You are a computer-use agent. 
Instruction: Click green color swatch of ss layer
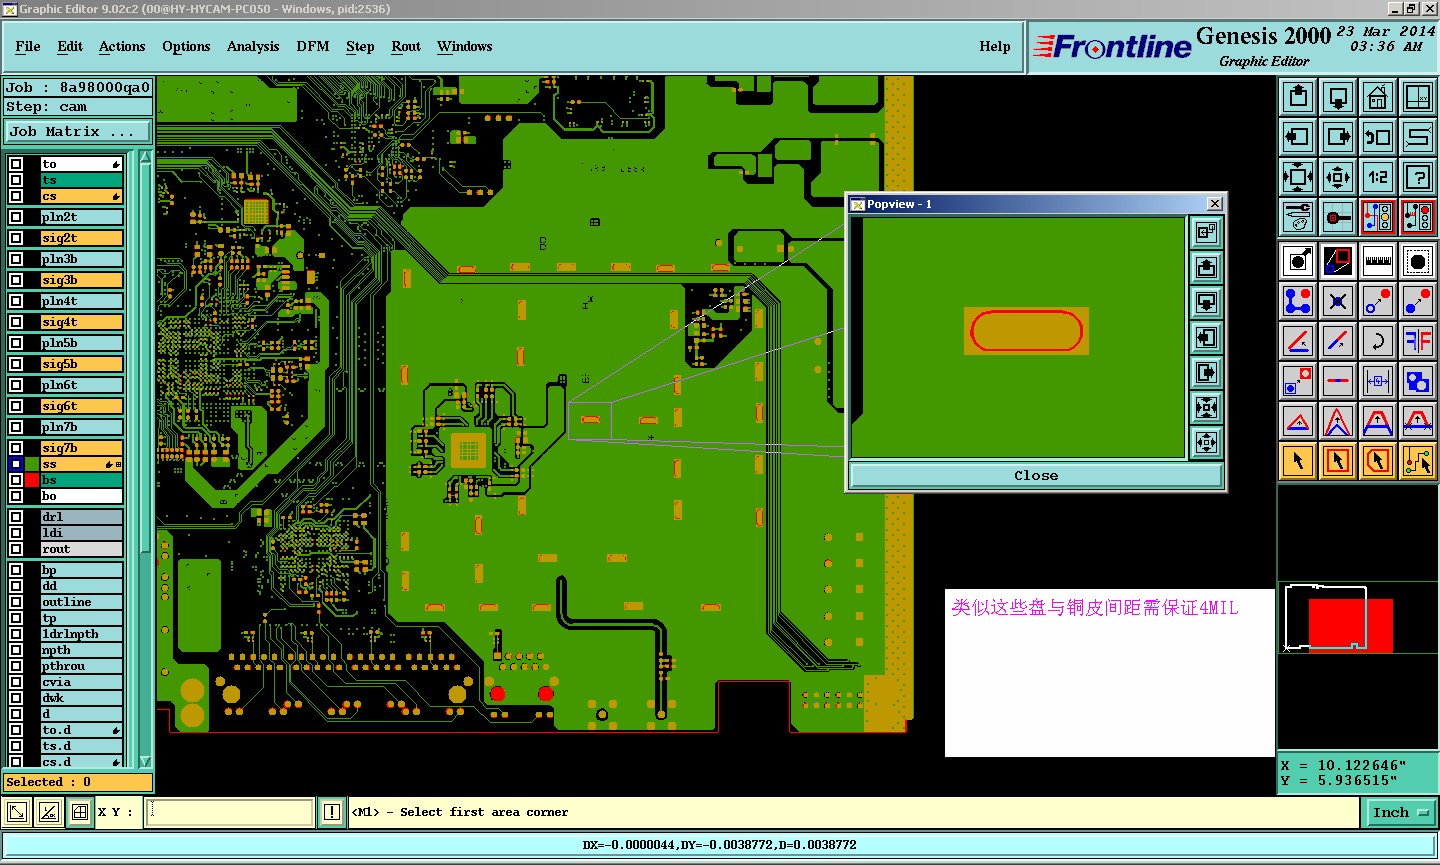click(32, 464)
